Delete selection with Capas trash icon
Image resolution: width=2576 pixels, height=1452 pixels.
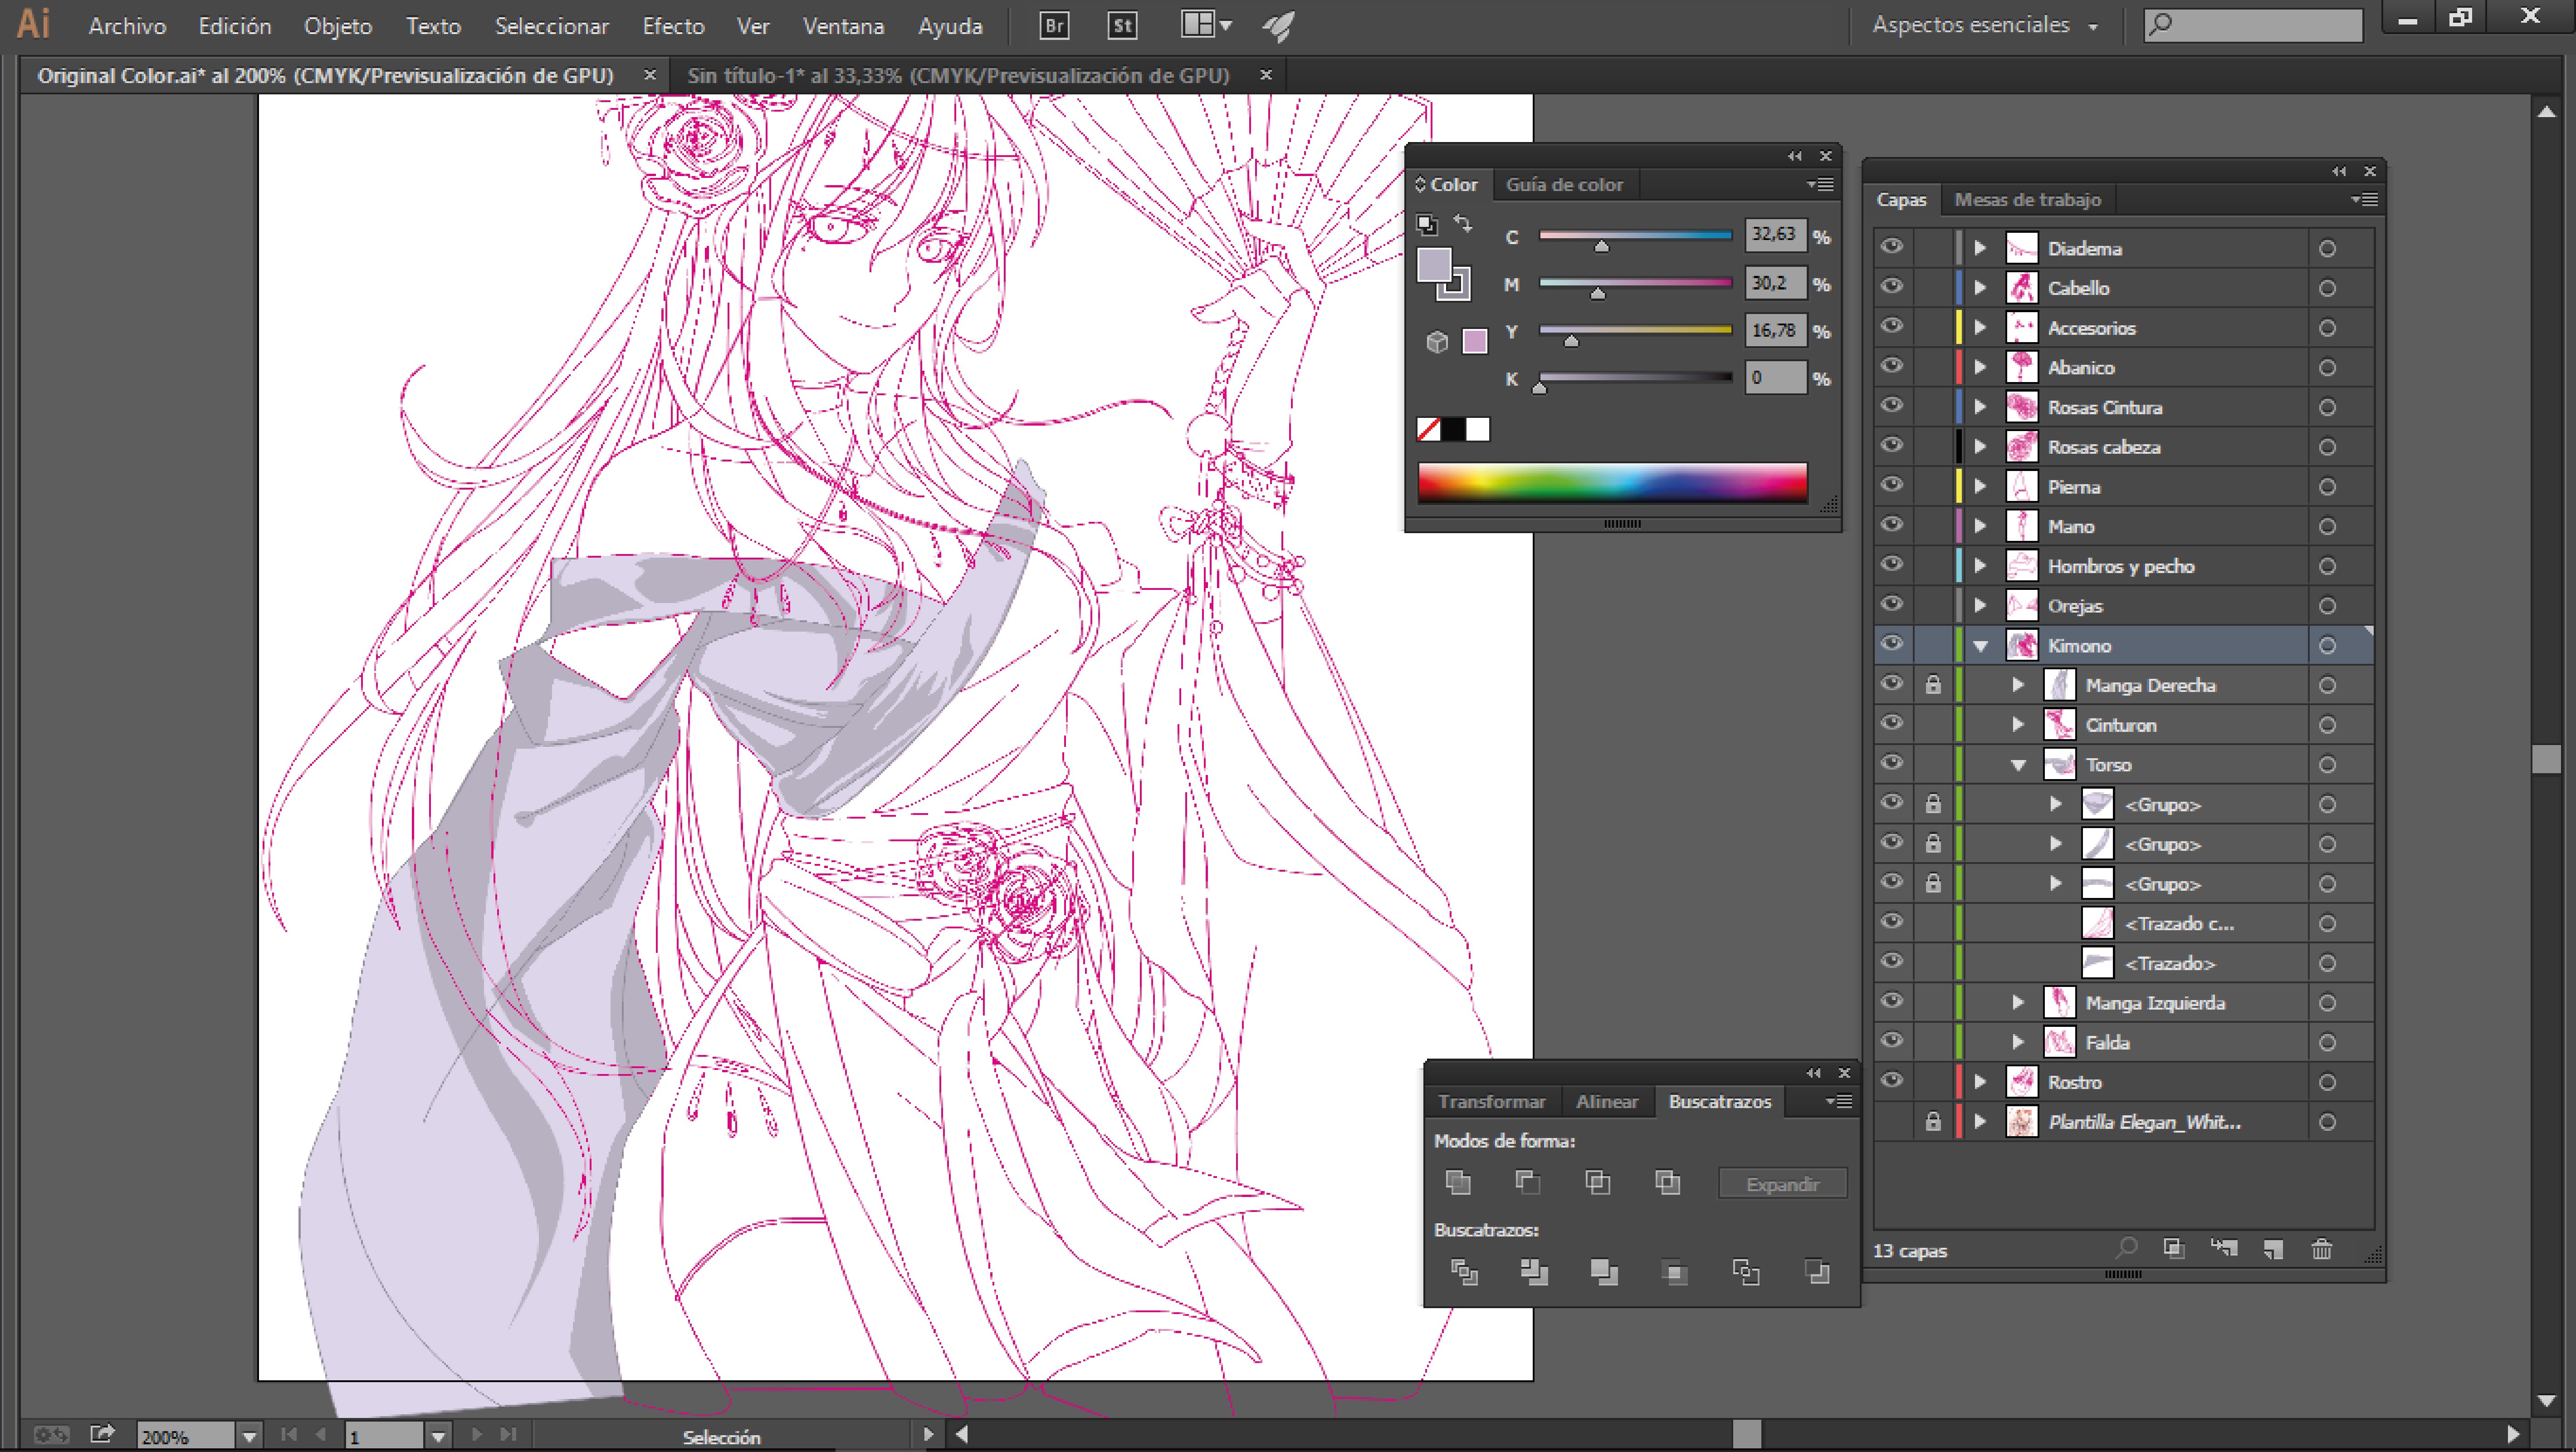pos(2322,1249)
